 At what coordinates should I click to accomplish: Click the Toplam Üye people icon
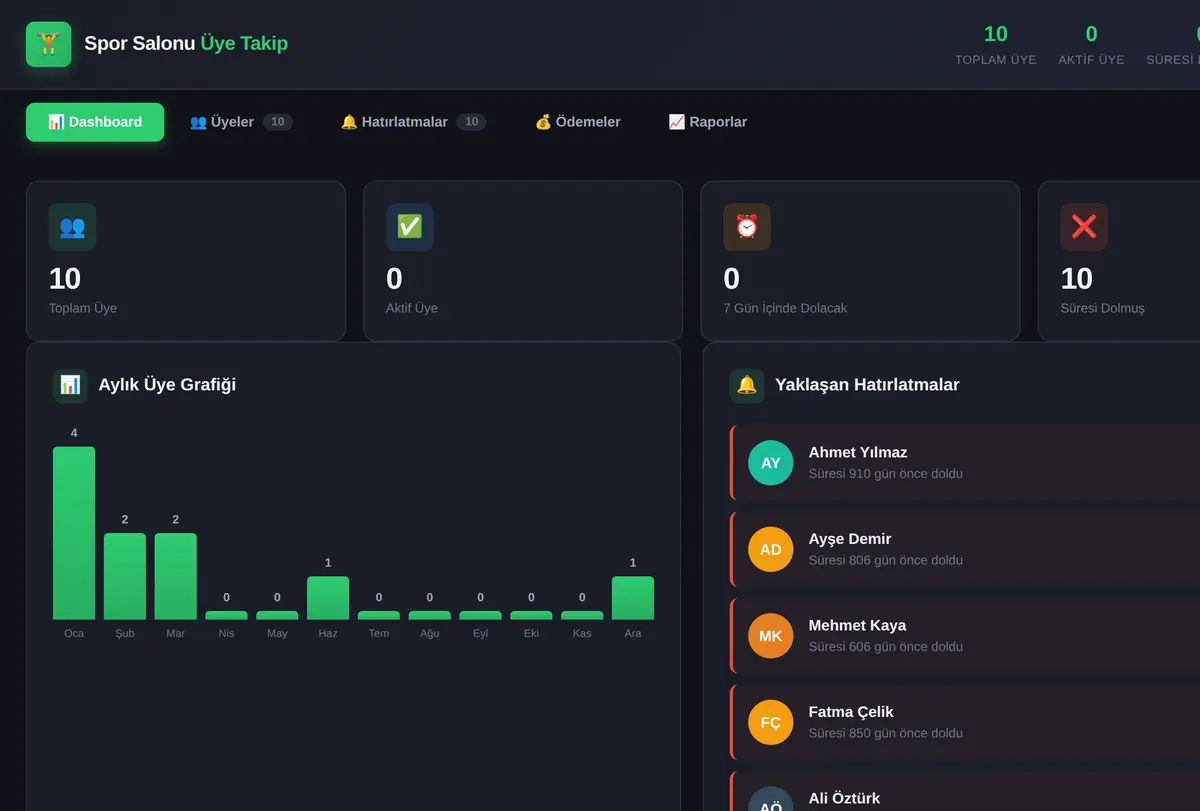point(72,227)
